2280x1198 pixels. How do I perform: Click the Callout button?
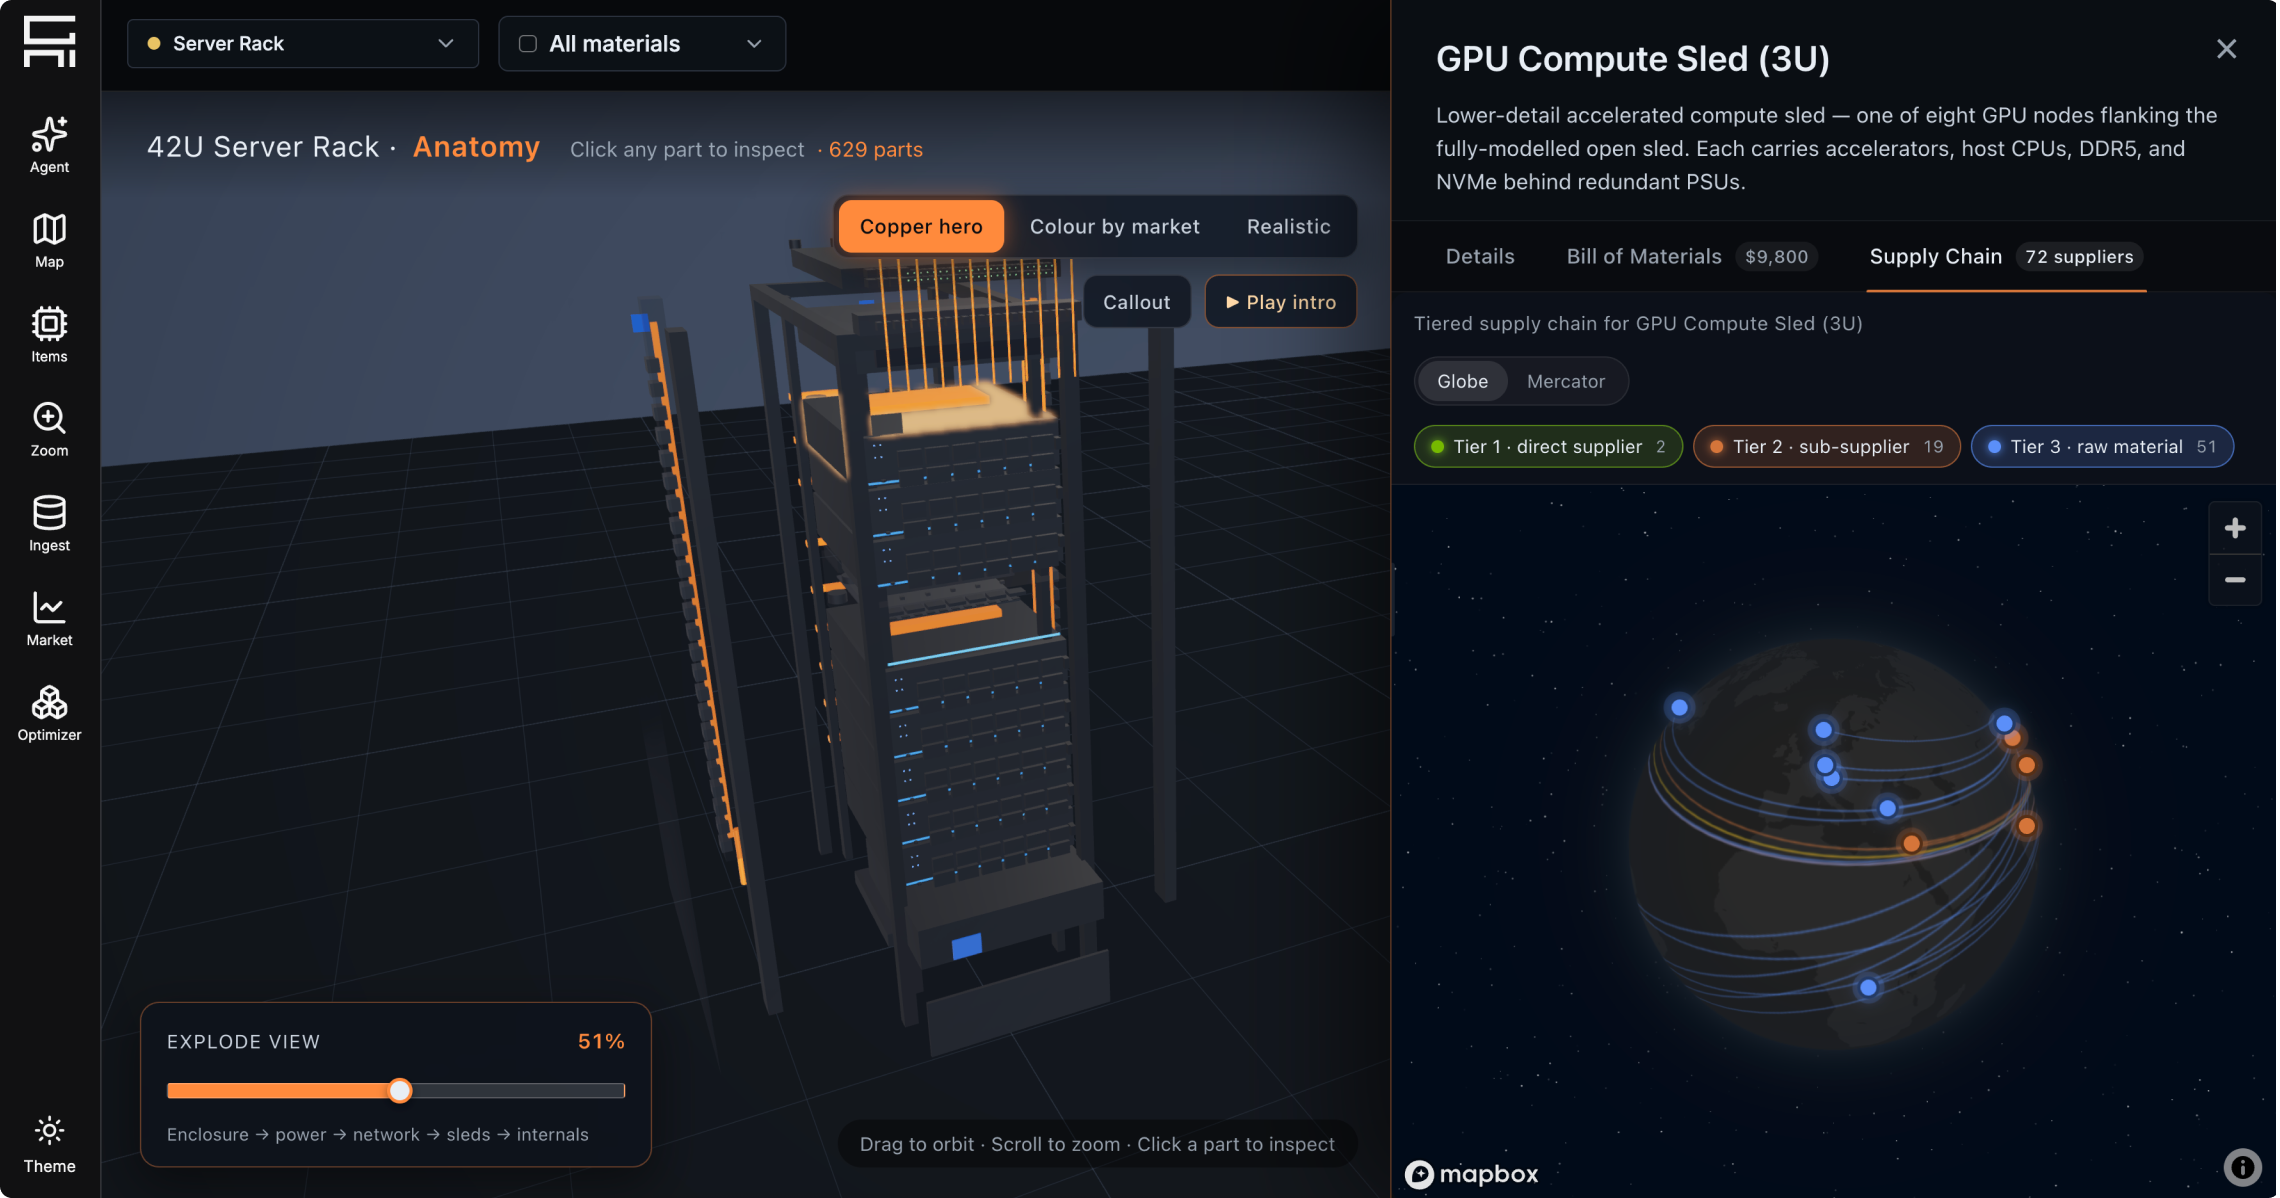pos(1136,302)
